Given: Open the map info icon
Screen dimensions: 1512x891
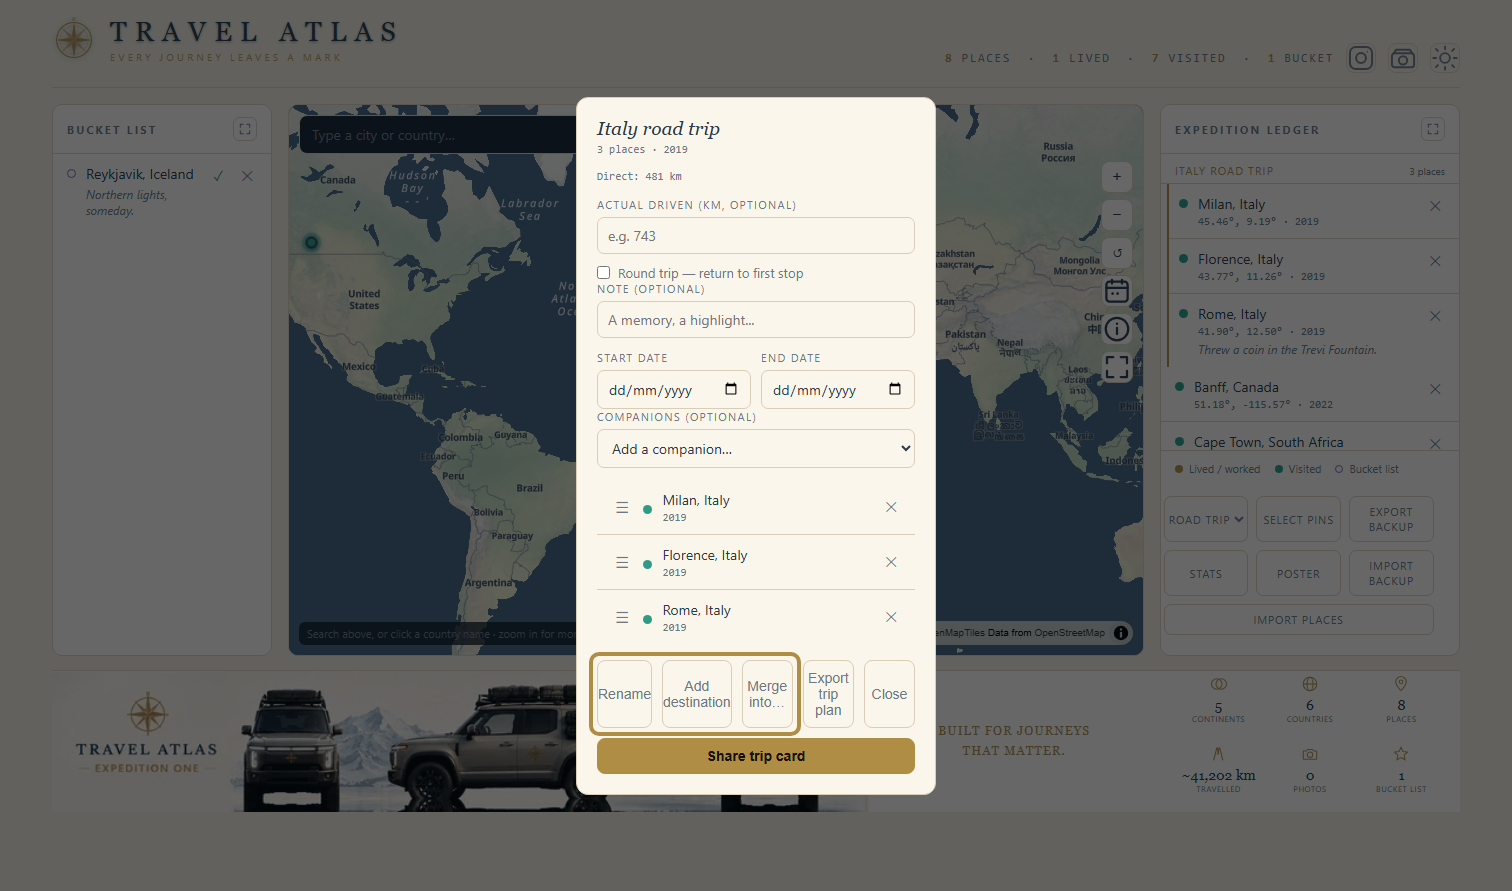Looking at the screenshot, I should click(x=1117, y=329).
